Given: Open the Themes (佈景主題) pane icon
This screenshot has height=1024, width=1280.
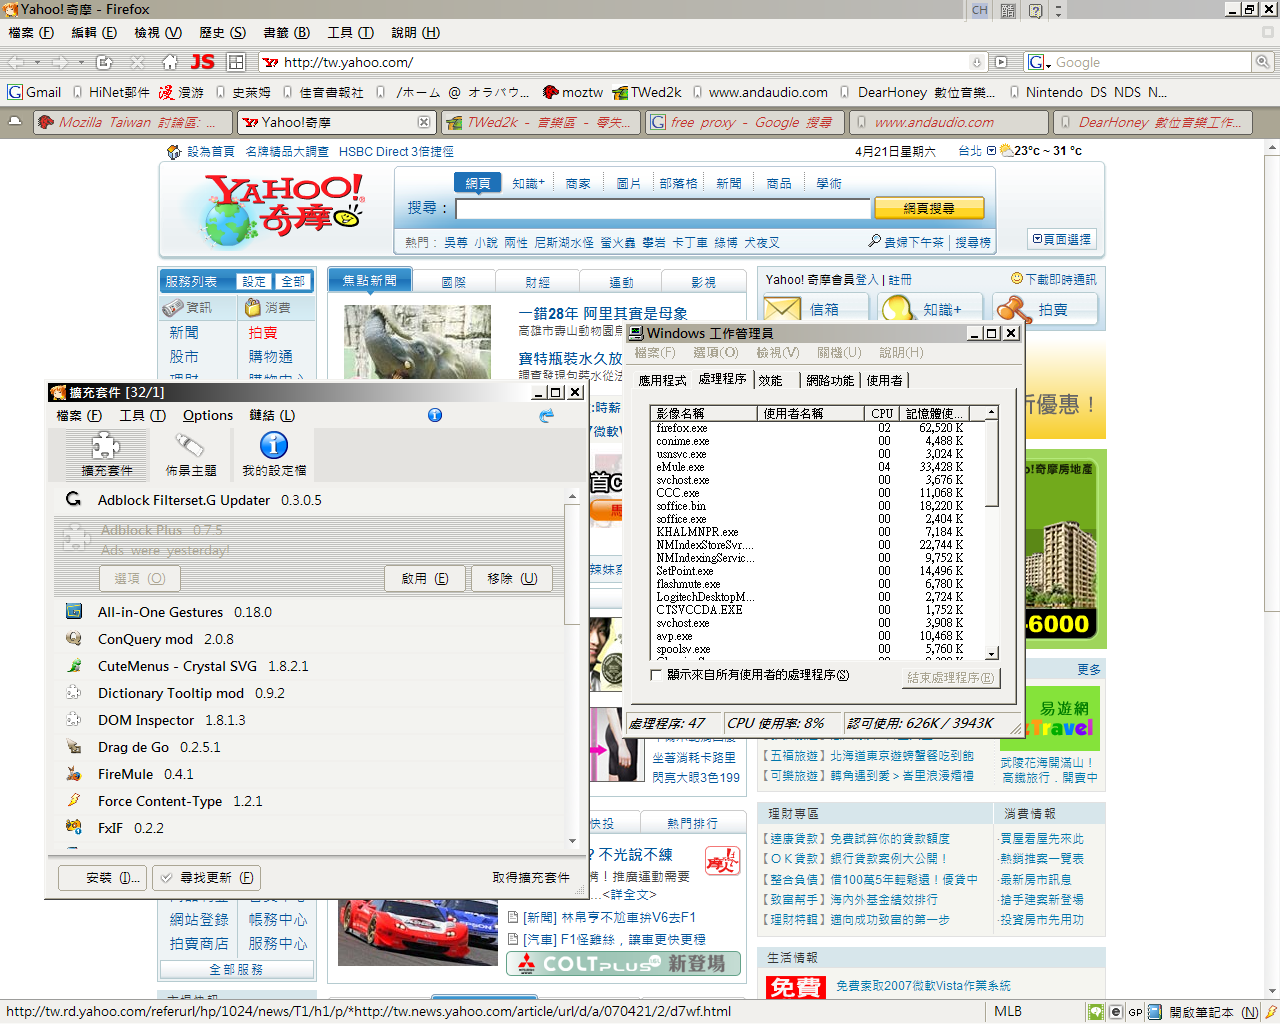Looking at the screenshot, I should [190, 453].
